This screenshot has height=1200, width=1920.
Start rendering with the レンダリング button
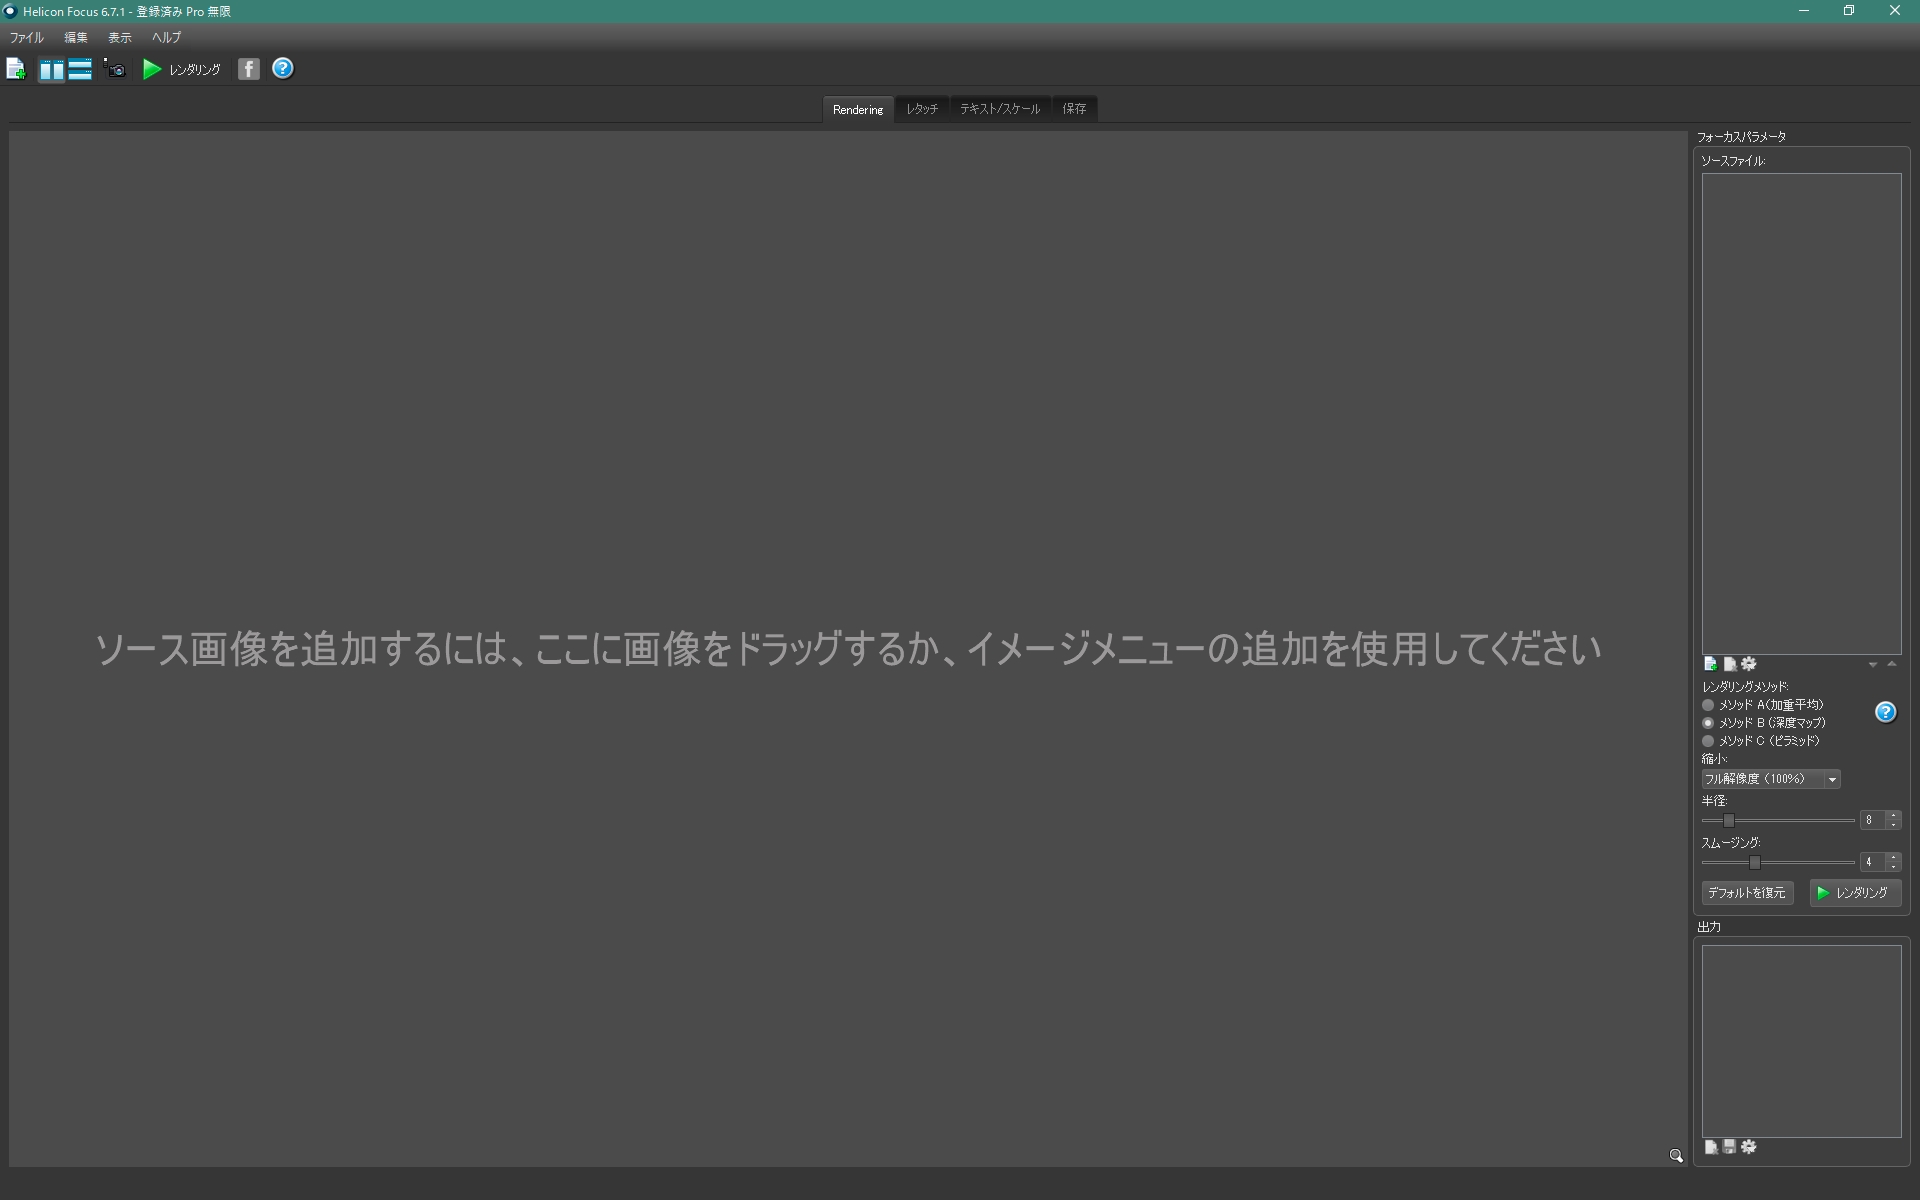click(1855, 893)
